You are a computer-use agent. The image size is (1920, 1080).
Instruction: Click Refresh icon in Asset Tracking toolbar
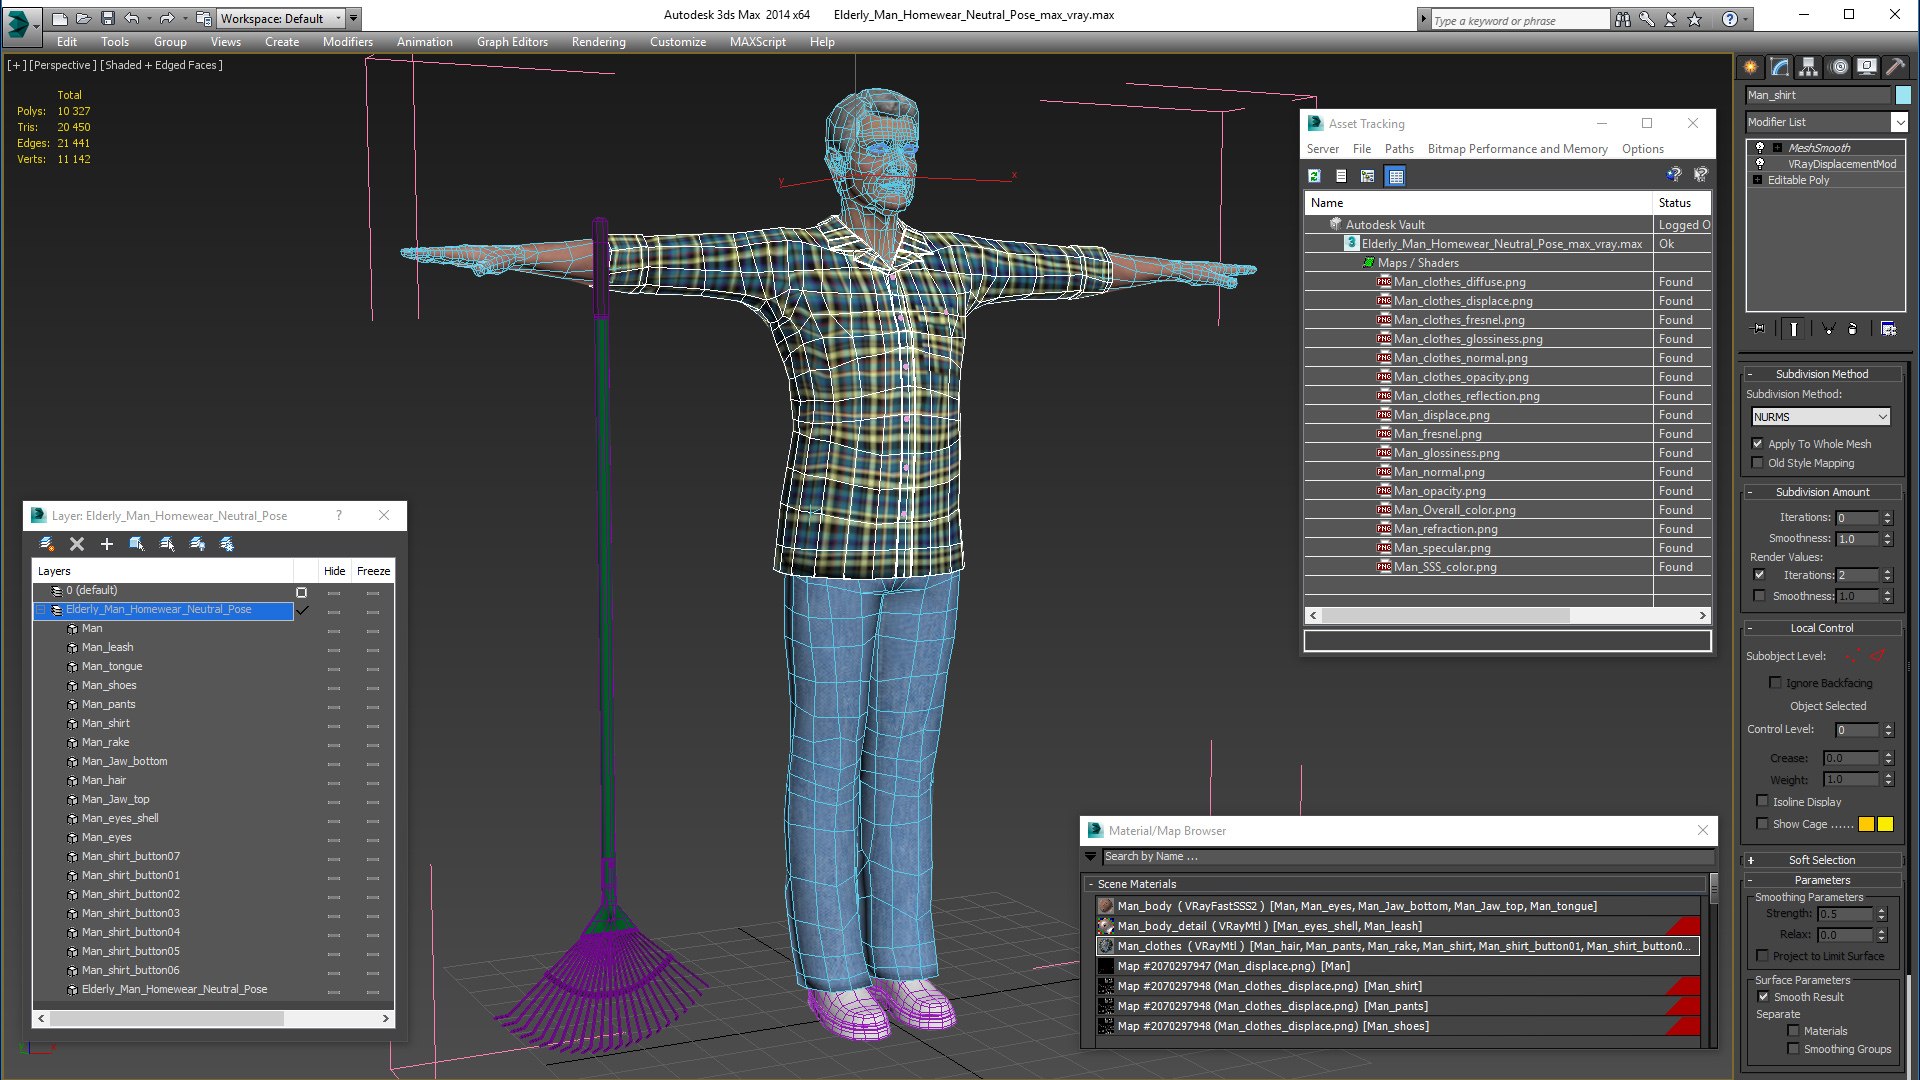1314,176
